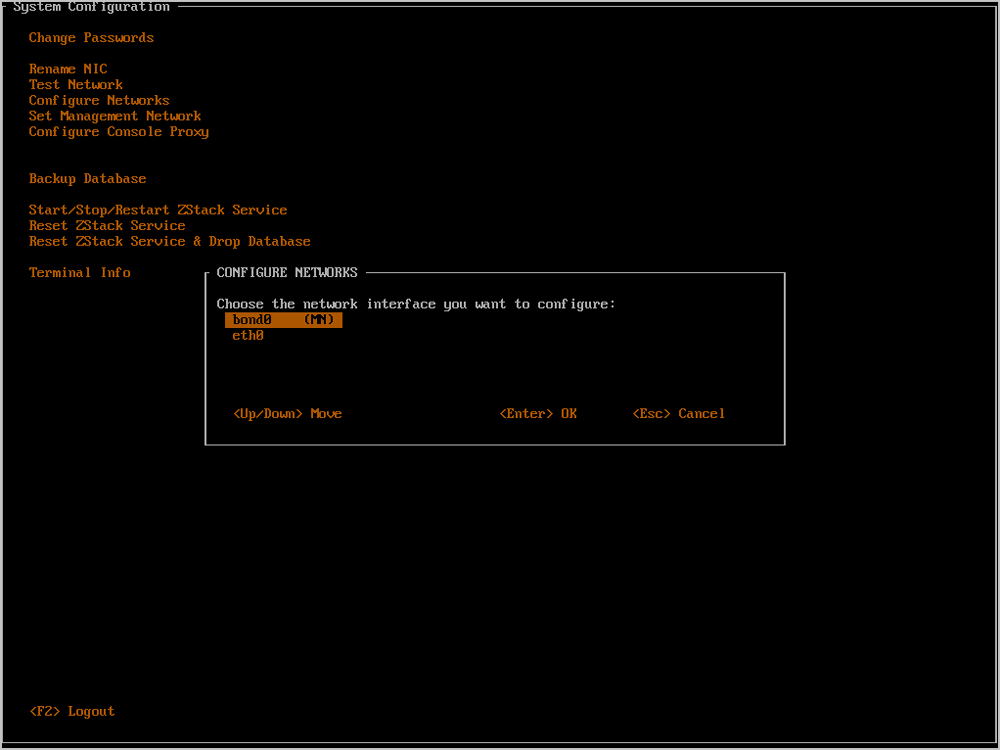Image resolution: width=1000 pixels, height=750 pixels.
Task: Open Backup Database menu item
Action: click(x=87, y=179)
